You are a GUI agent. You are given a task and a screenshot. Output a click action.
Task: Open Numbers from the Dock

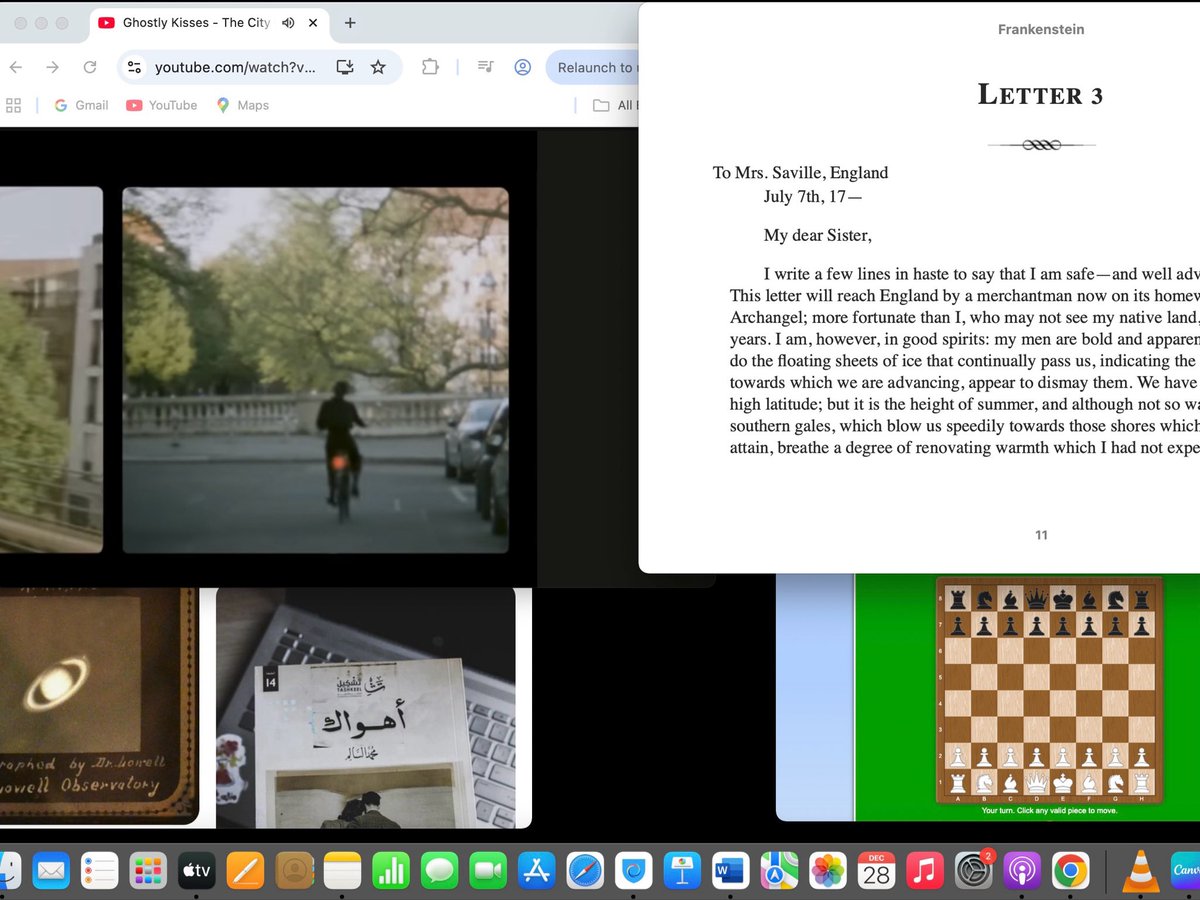[x=391, y=871]
